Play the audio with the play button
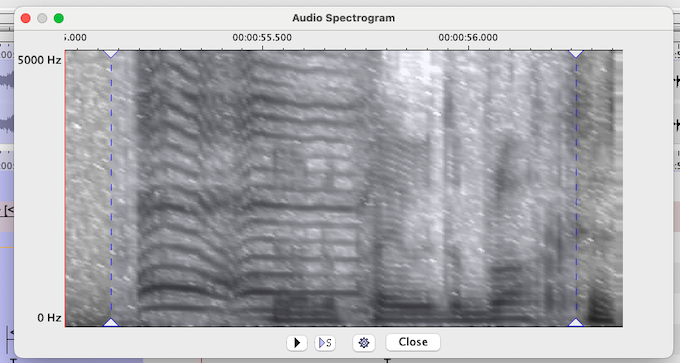 click(x=297, y=343)
